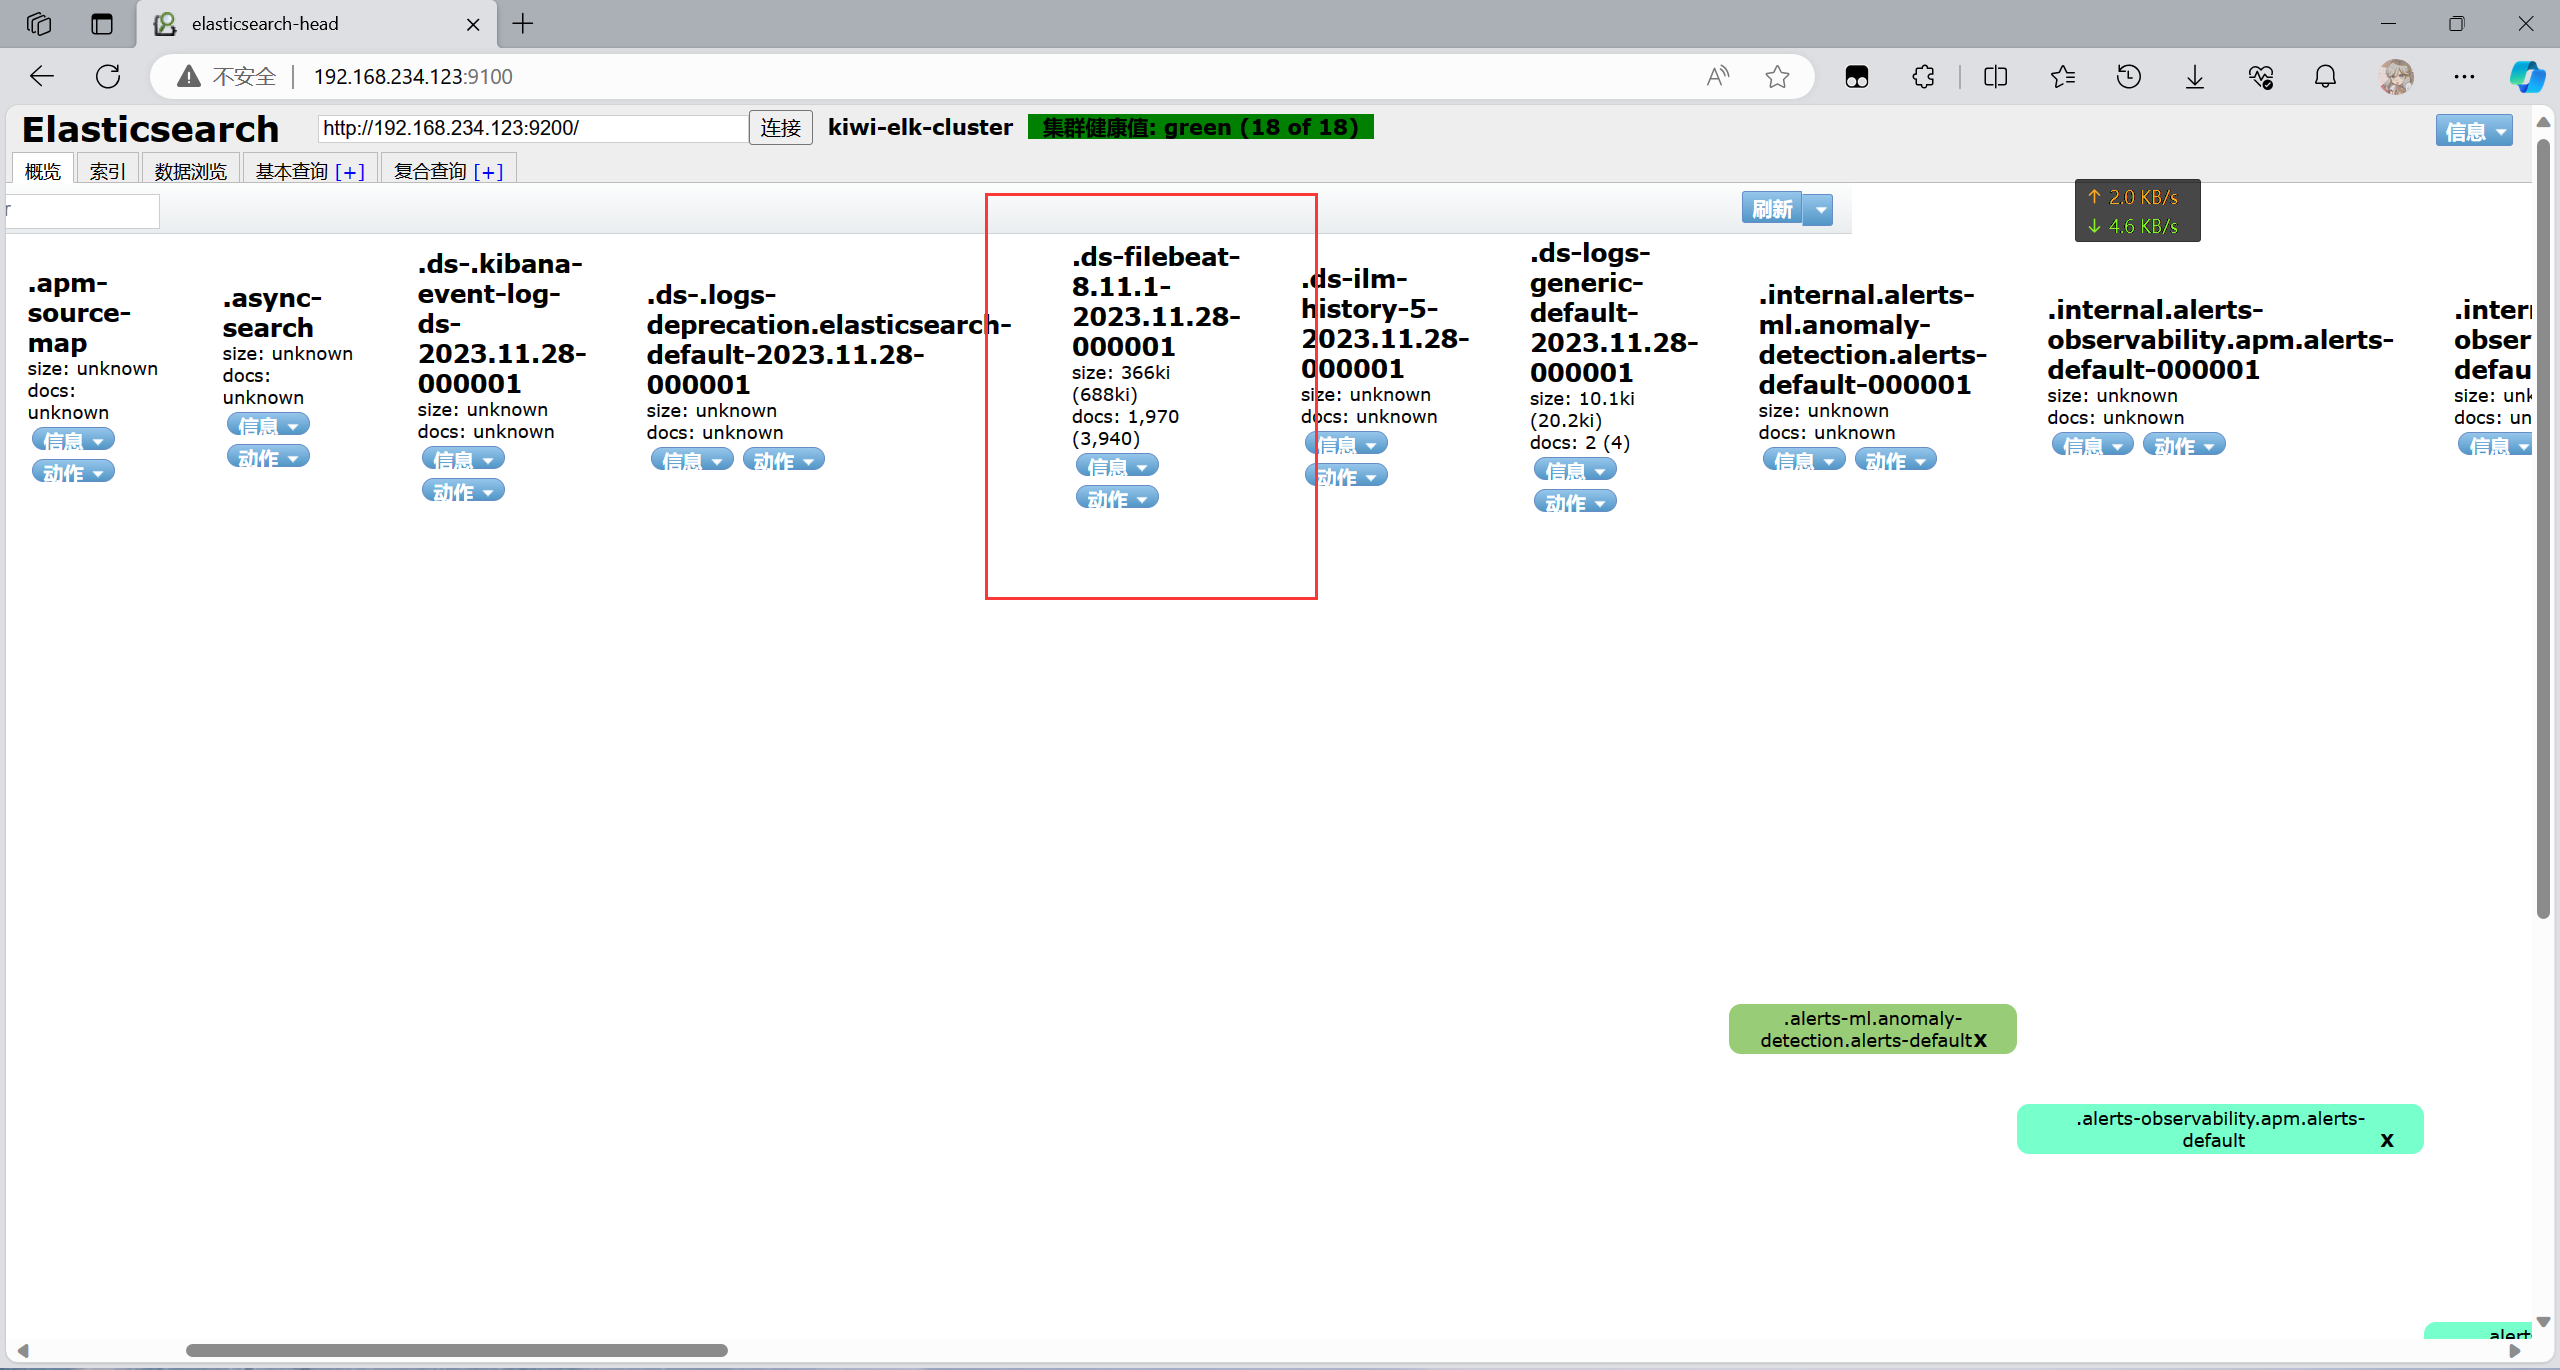Add page to favorites star icon
The image size is (2560, 1370).
[1777, 77]
